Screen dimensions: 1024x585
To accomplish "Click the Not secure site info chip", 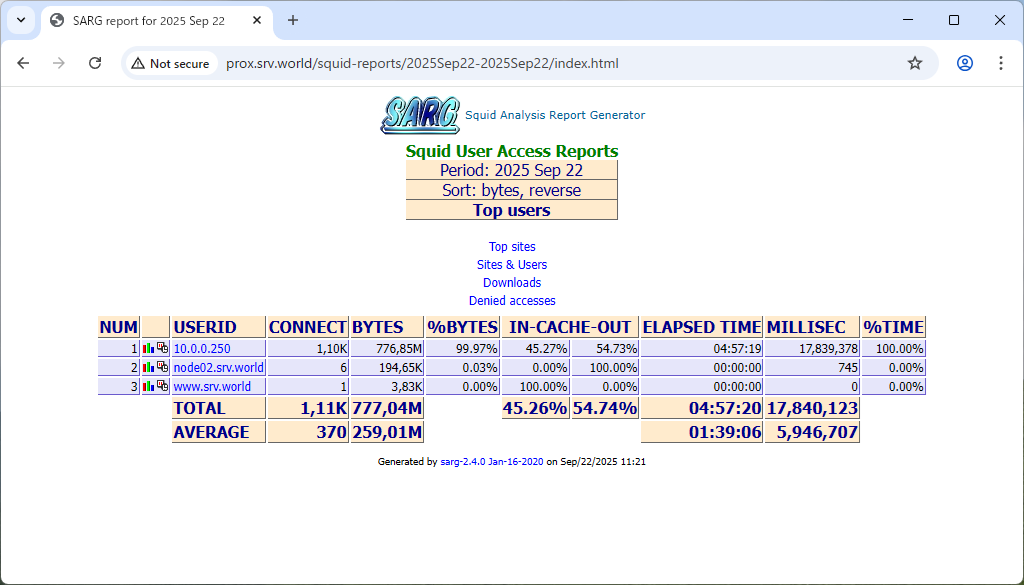I will click(x=170, y=63).
